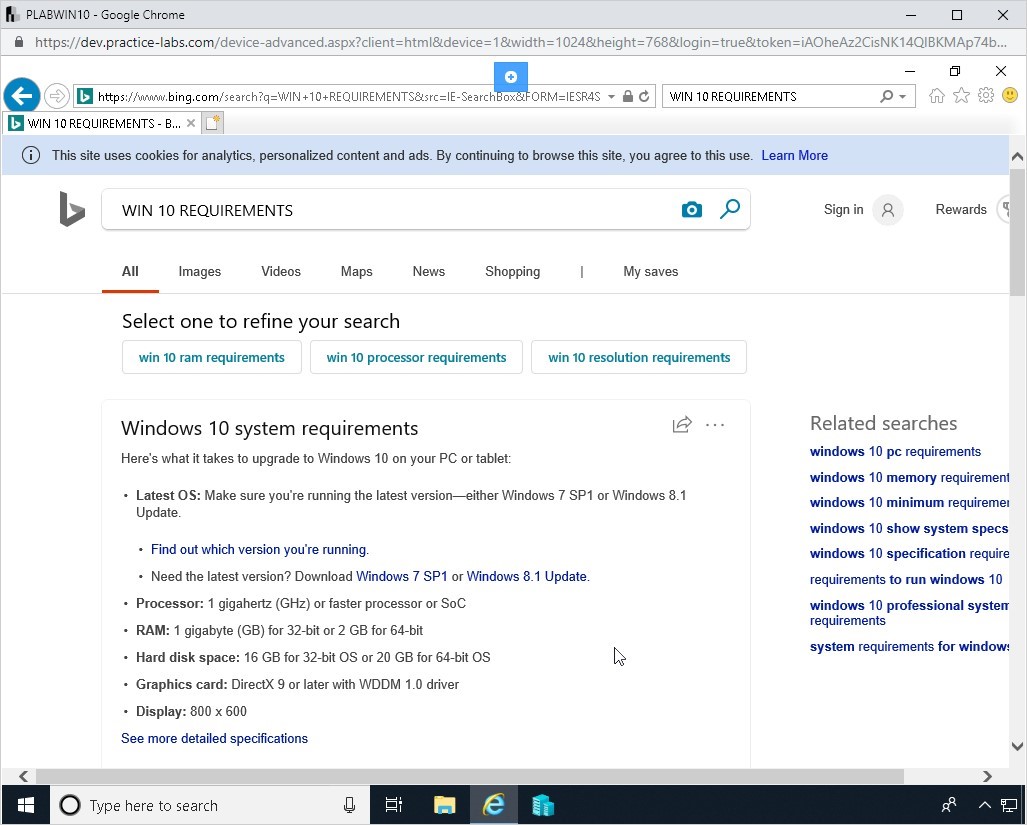The image size is (1027, 825).
Task: Open the Rewards link
Action: (961, 210)
